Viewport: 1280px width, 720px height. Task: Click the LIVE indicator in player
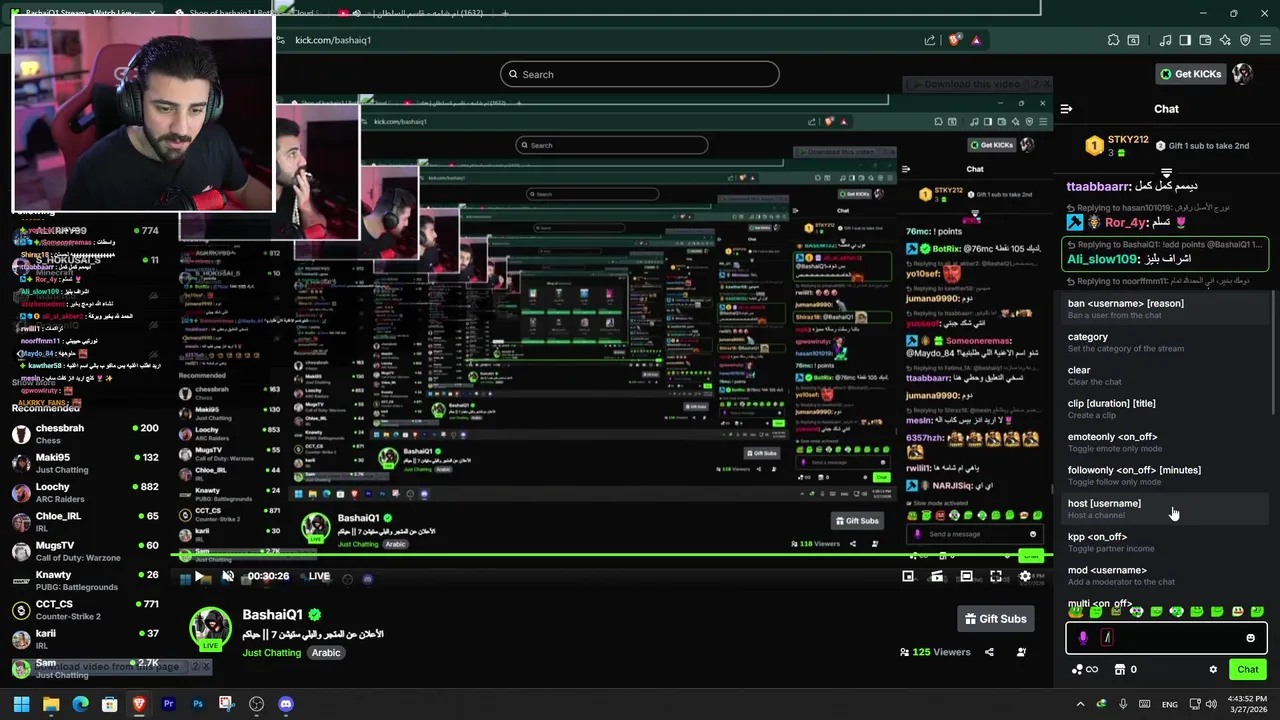coord(319,576)
